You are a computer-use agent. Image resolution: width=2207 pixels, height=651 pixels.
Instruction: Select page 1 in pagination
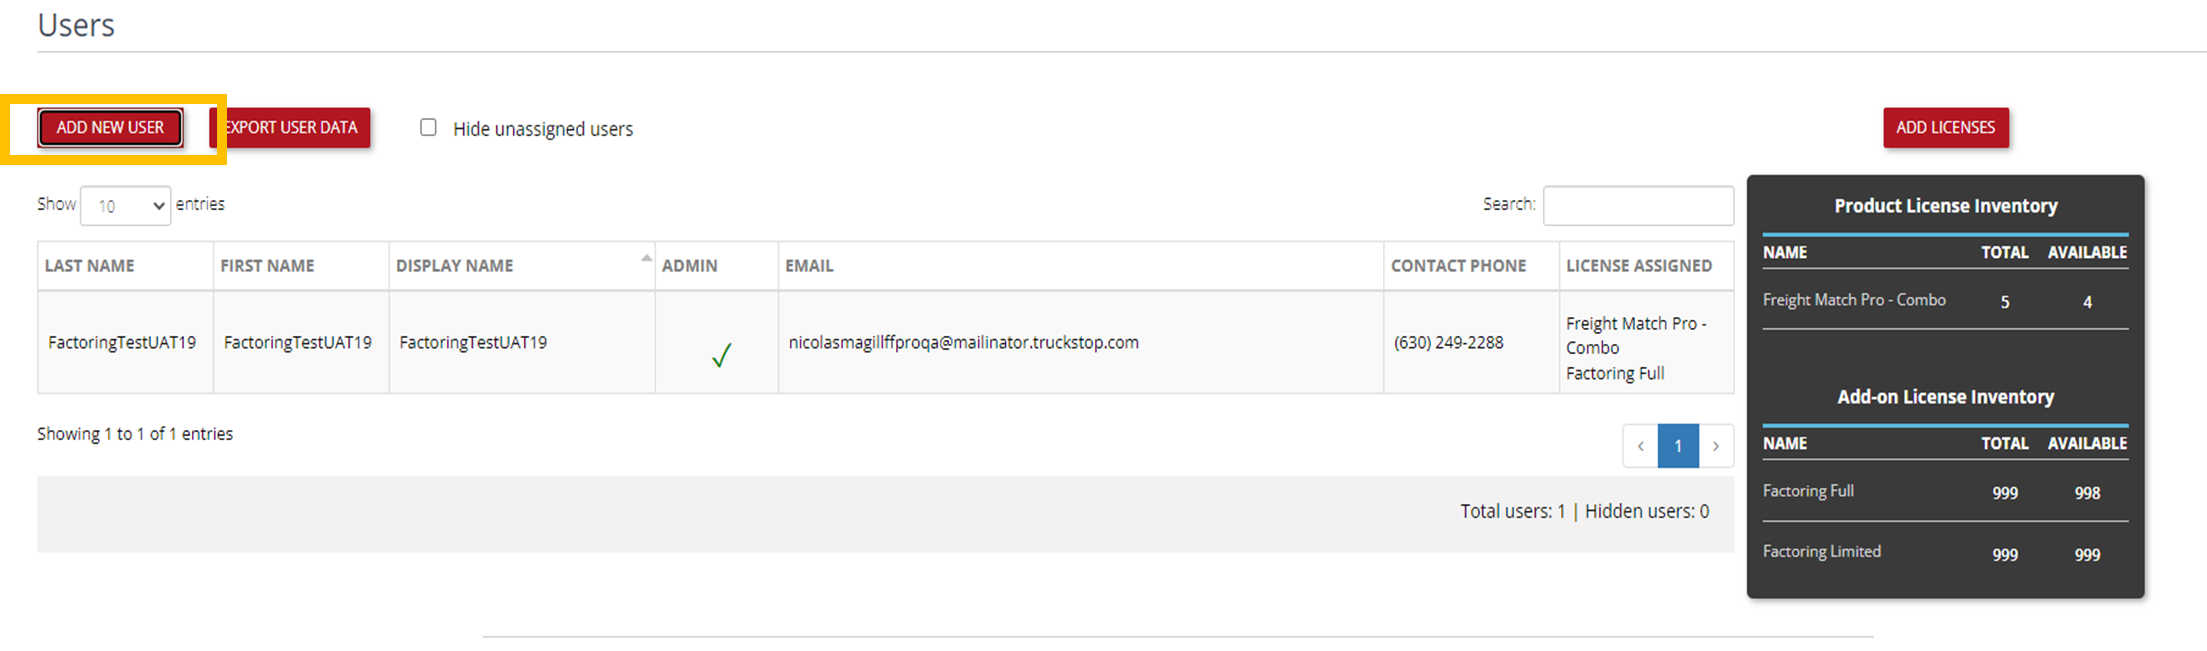1678,446
